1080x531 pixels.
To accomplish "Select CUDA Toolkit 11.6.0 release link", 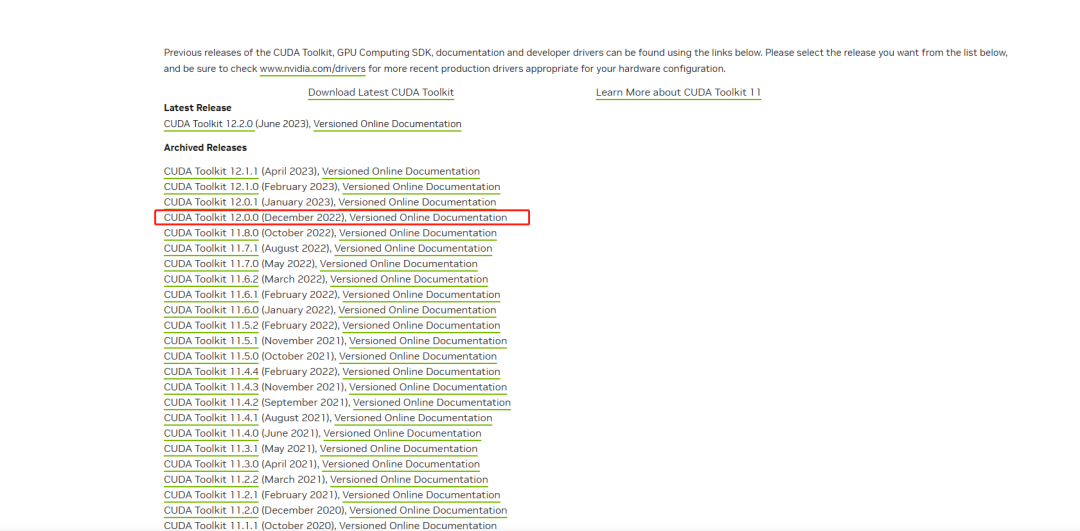I will coord(211,310).
